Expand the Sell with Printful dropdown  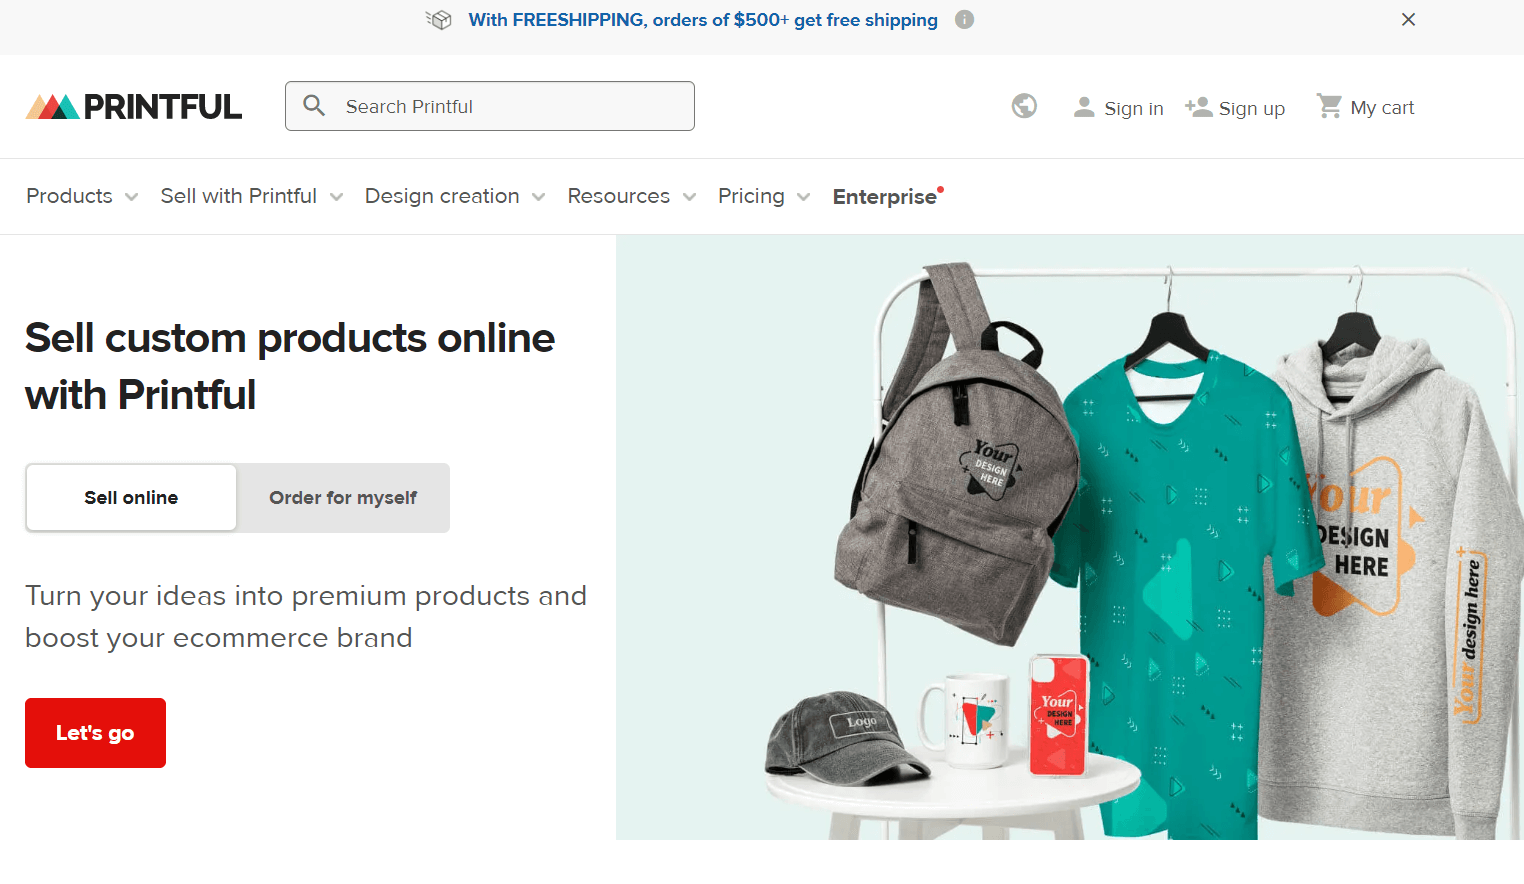(251, 196)
